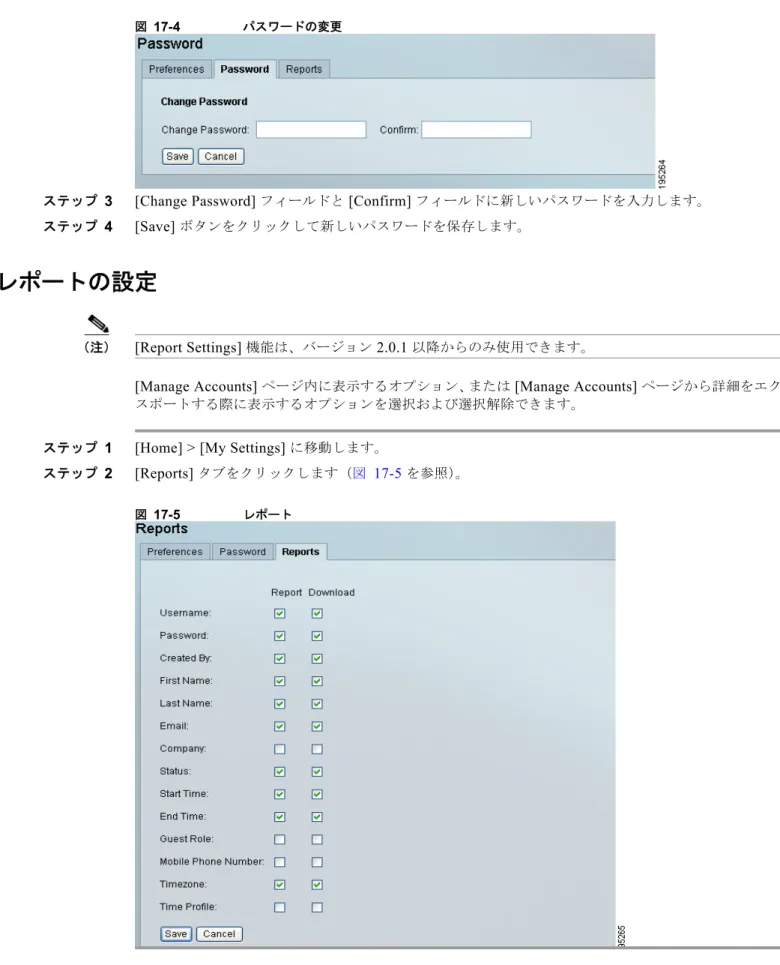
Task: Disable Email Report checkbox
Action: (x=279, y=726)
